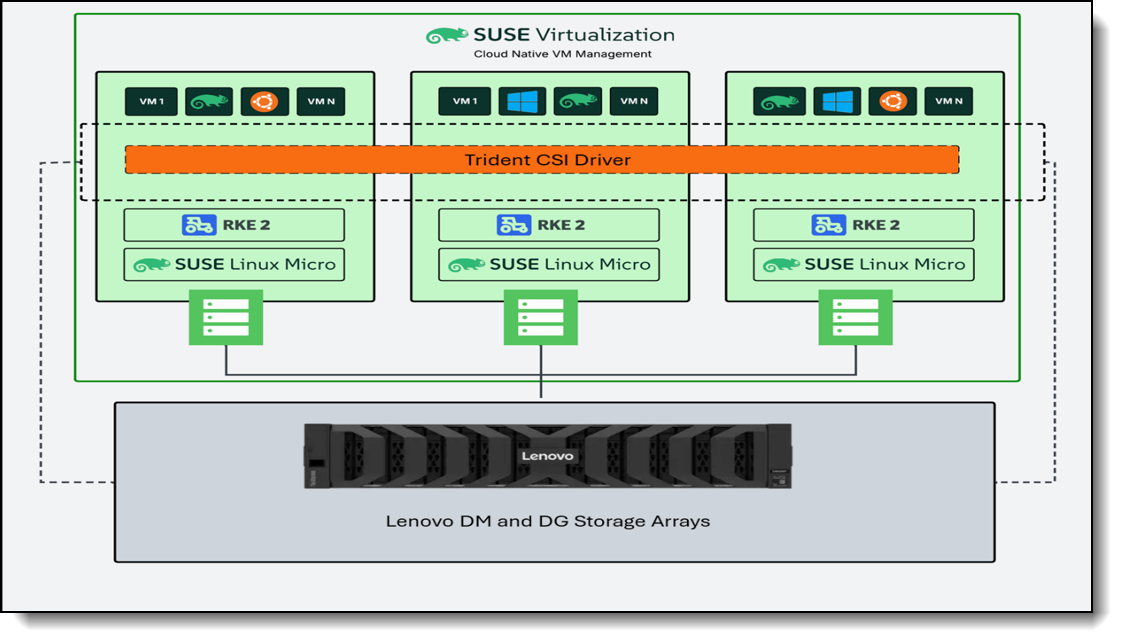Screen dimensions: 1123x643
Task: Click the SUSE Virtualization chameleon logo at top
Action: click(447, 36)
